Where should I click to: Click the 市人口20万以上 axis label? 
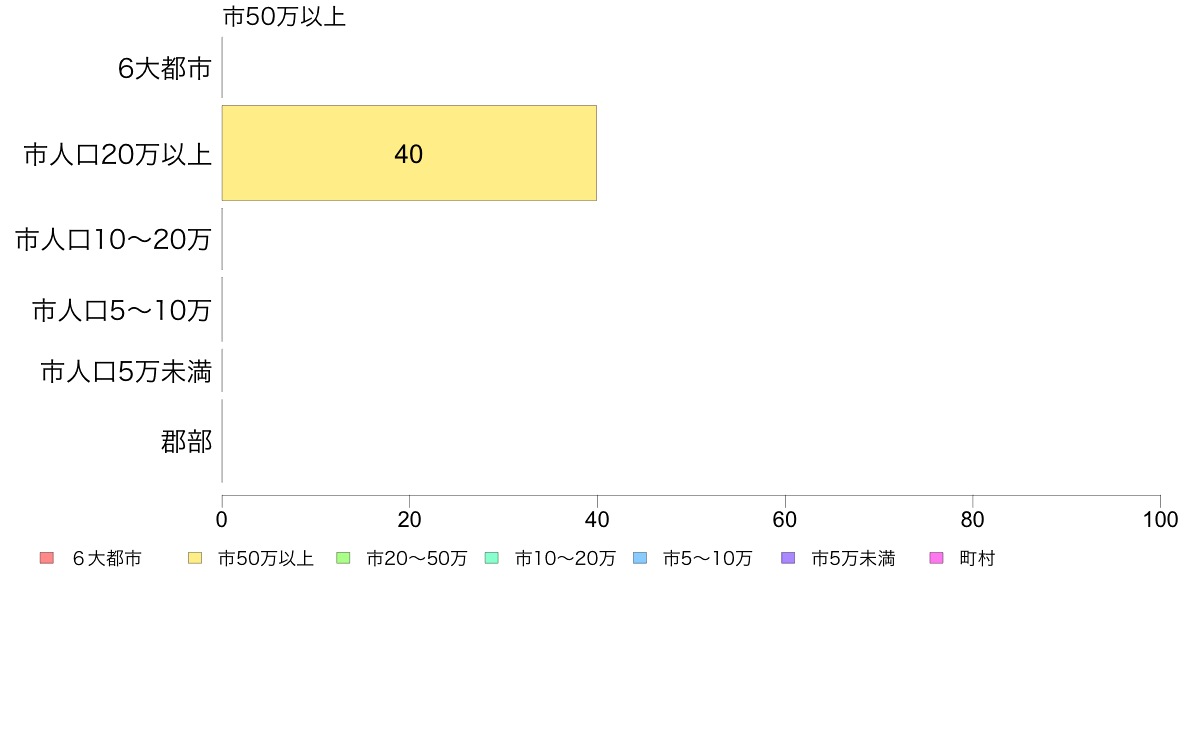pyautogui.click(x=117, y=154)
